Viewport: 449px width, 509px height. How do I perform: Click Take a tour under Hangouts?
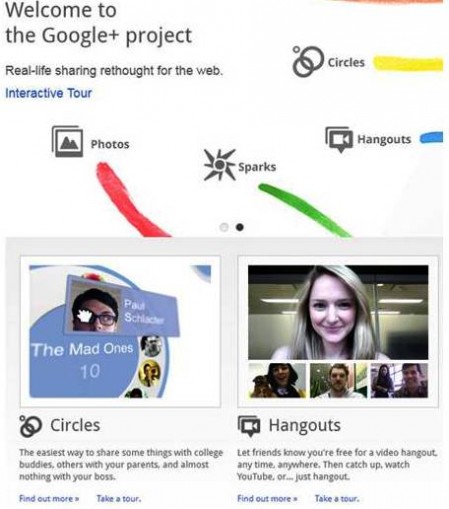pos(337,498)
